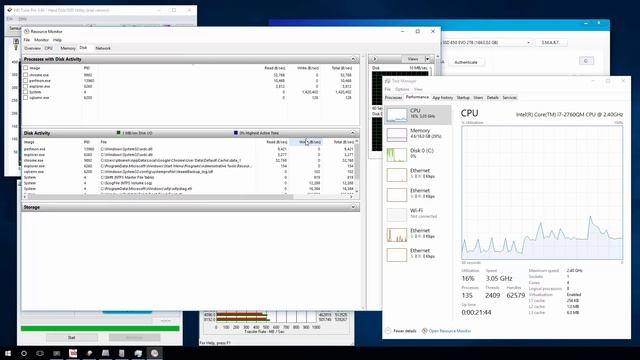Tick the Image select-all checkbox
The height and width of the screenshot is (360, 640).
click(26, 68)
